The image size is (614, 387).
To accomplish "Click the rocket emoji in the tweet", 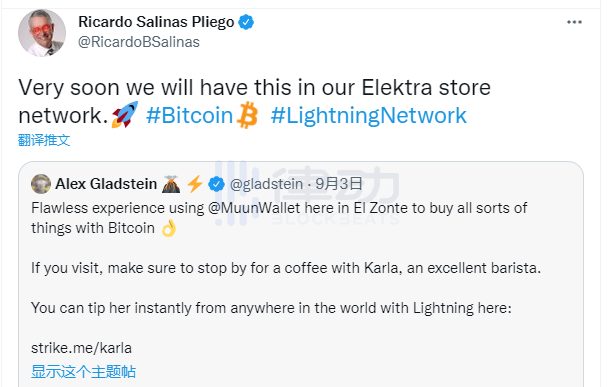I will pos(125,114).
